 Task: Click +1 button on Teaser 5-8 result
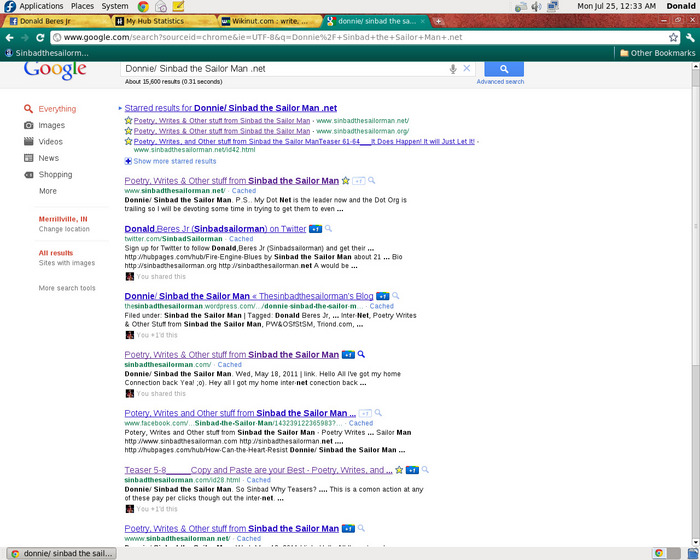coord(412,470)
